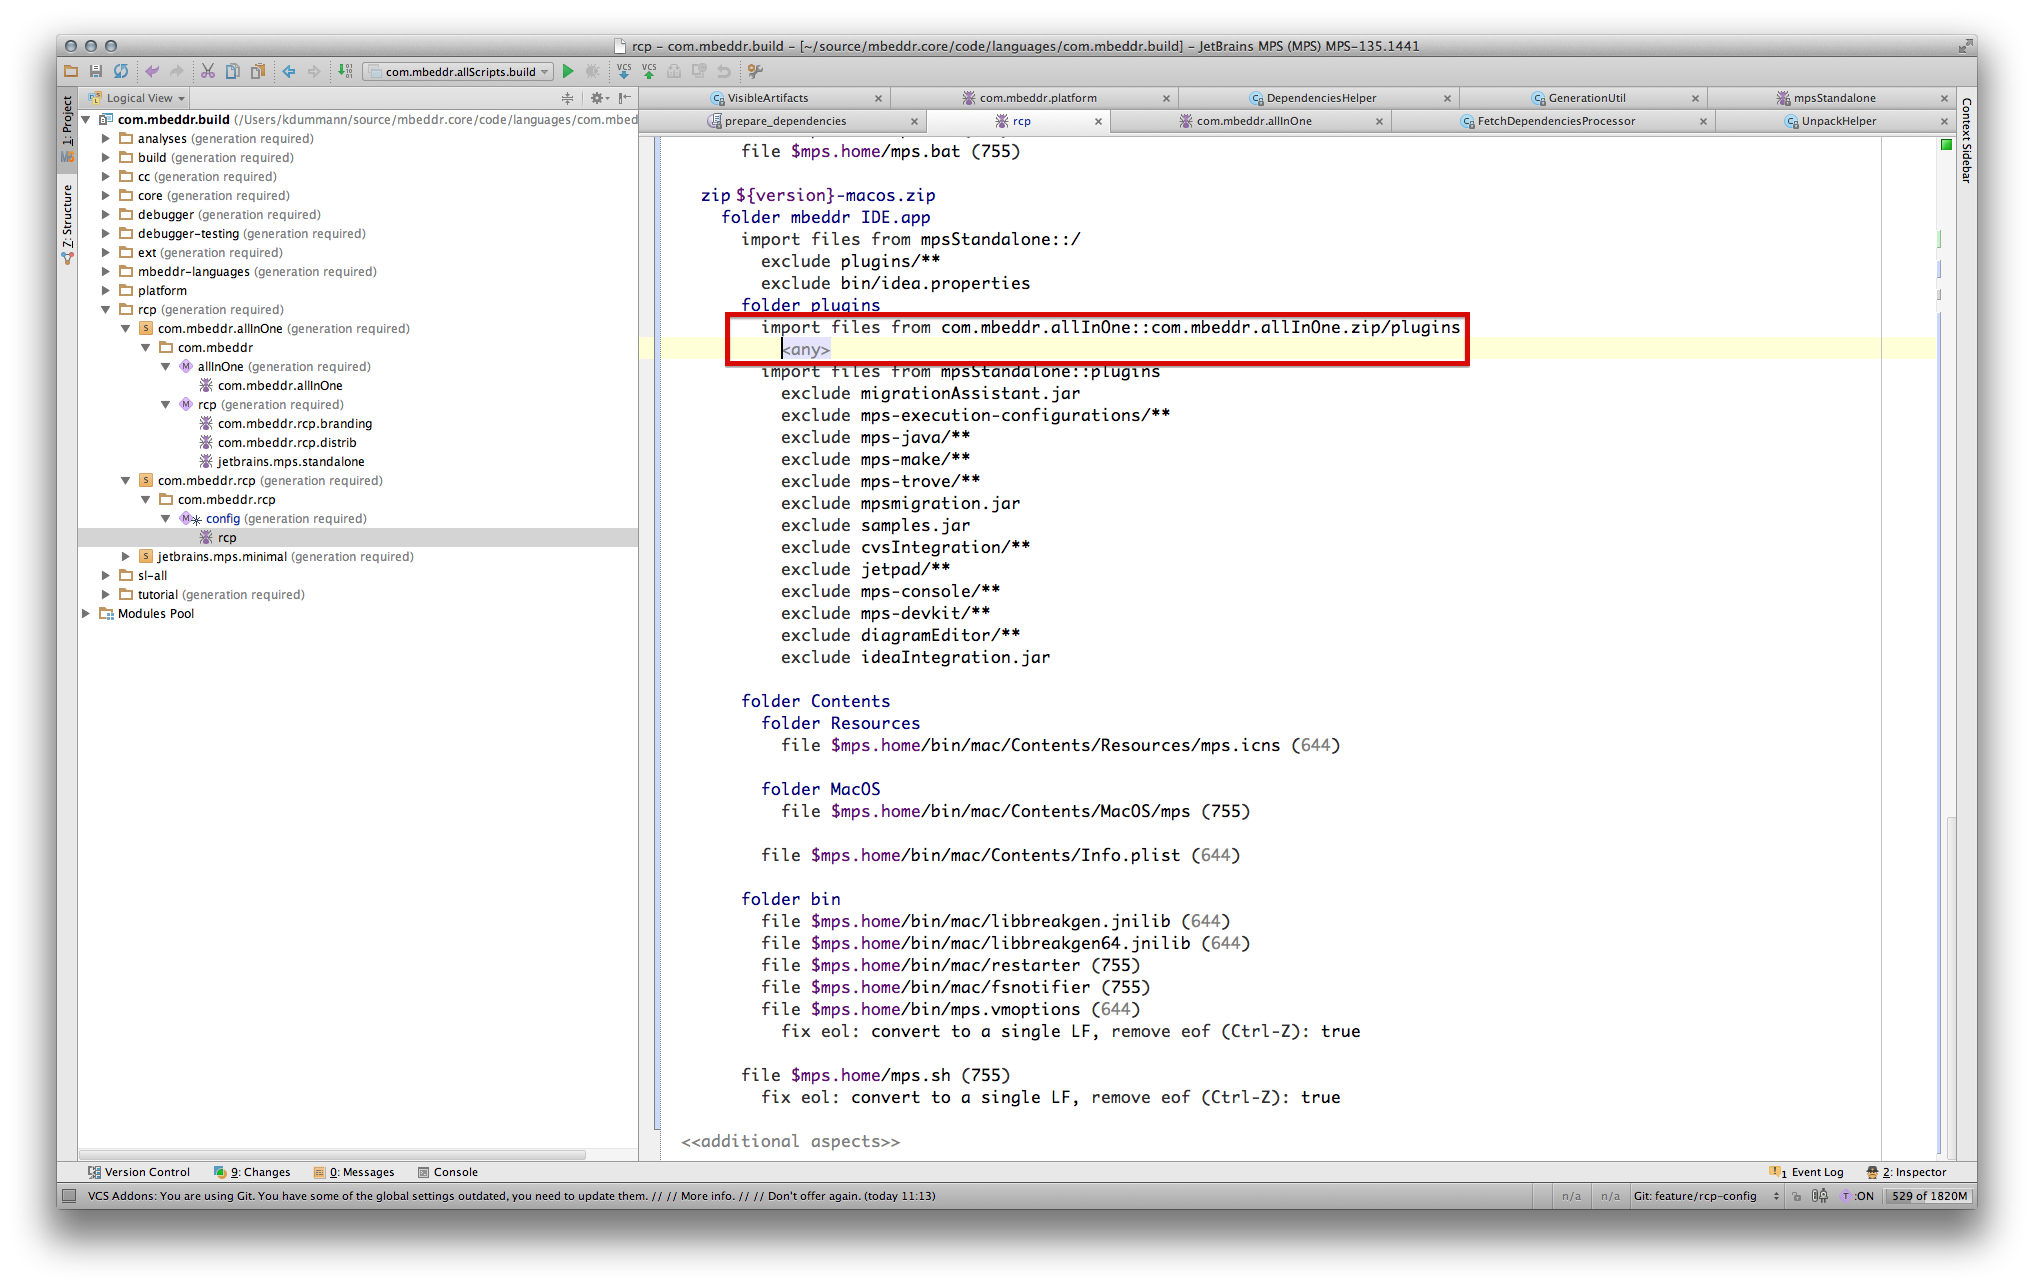The image size is (2034, 1288).
Task: Click 'exclude samples.jar' line in editor
Action: click(x=875, y=525)
